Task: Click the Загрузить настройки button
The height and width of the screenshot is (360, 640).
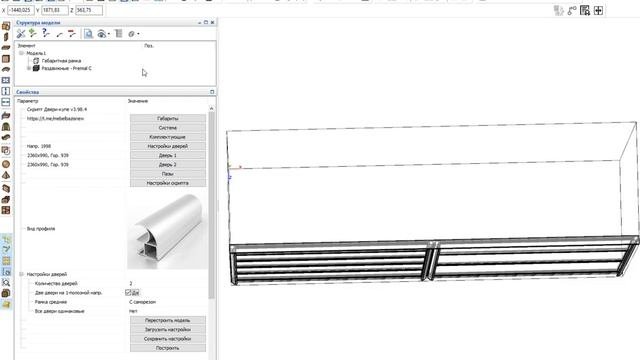Action: coord(168,330)
